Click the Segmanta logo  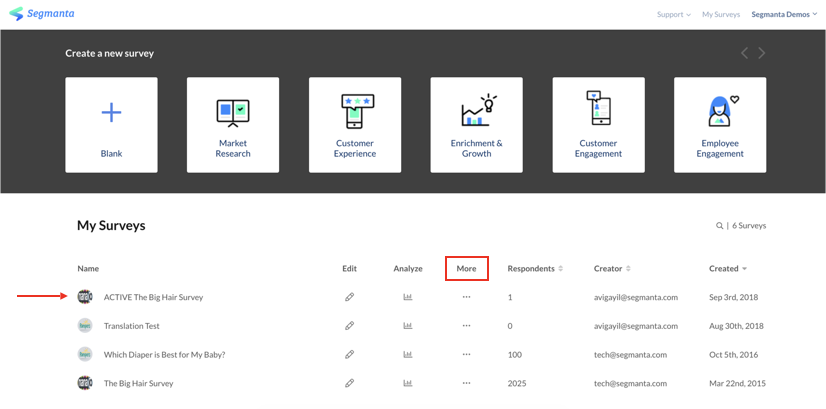[x=42, y=14]
